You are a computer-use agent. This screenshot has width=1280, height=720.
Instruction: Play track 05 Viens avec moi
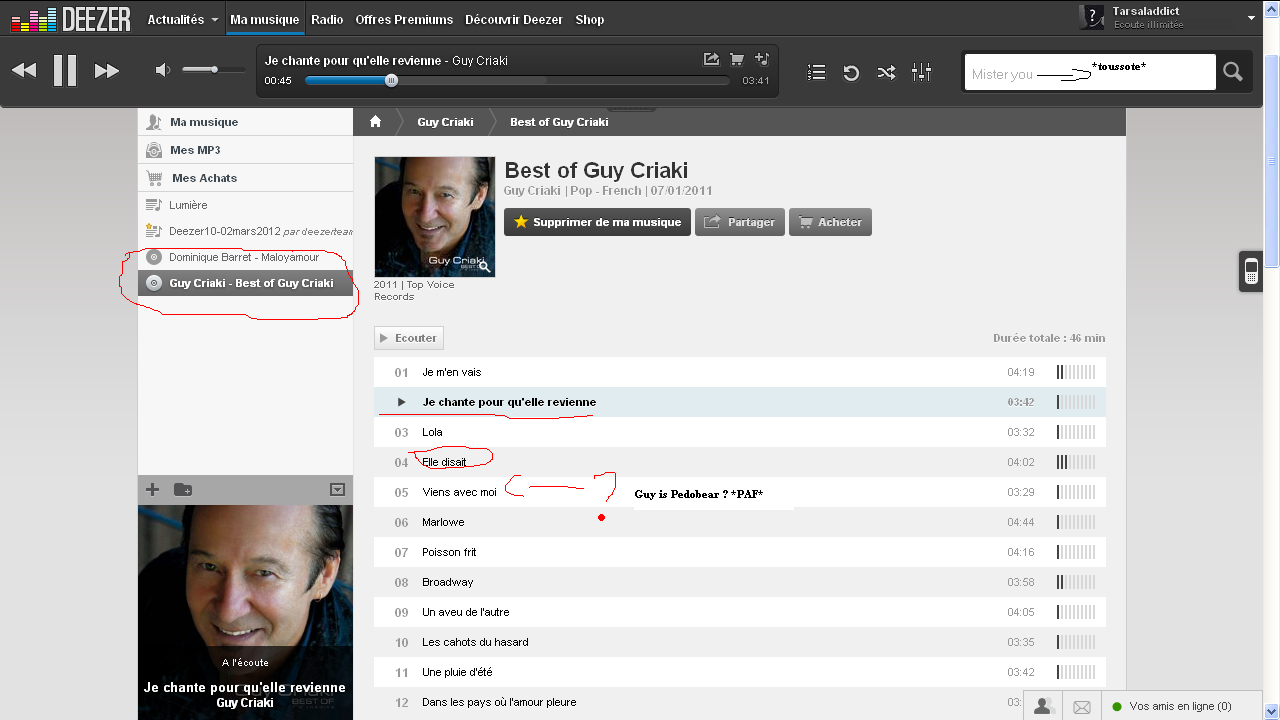click(740, 492)
